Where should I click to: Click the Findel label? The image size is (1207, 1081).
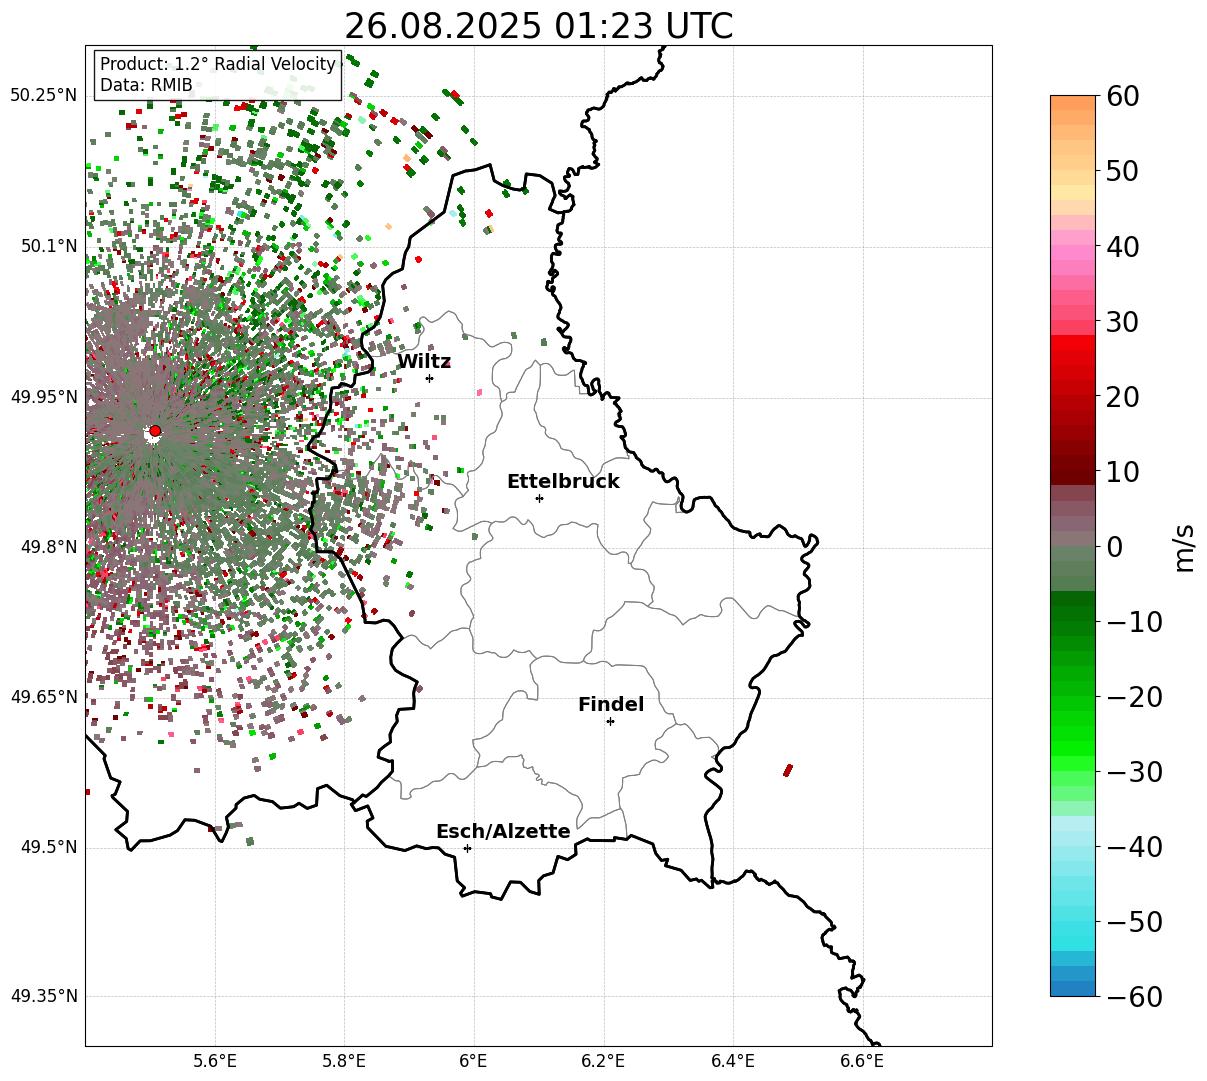611,705
